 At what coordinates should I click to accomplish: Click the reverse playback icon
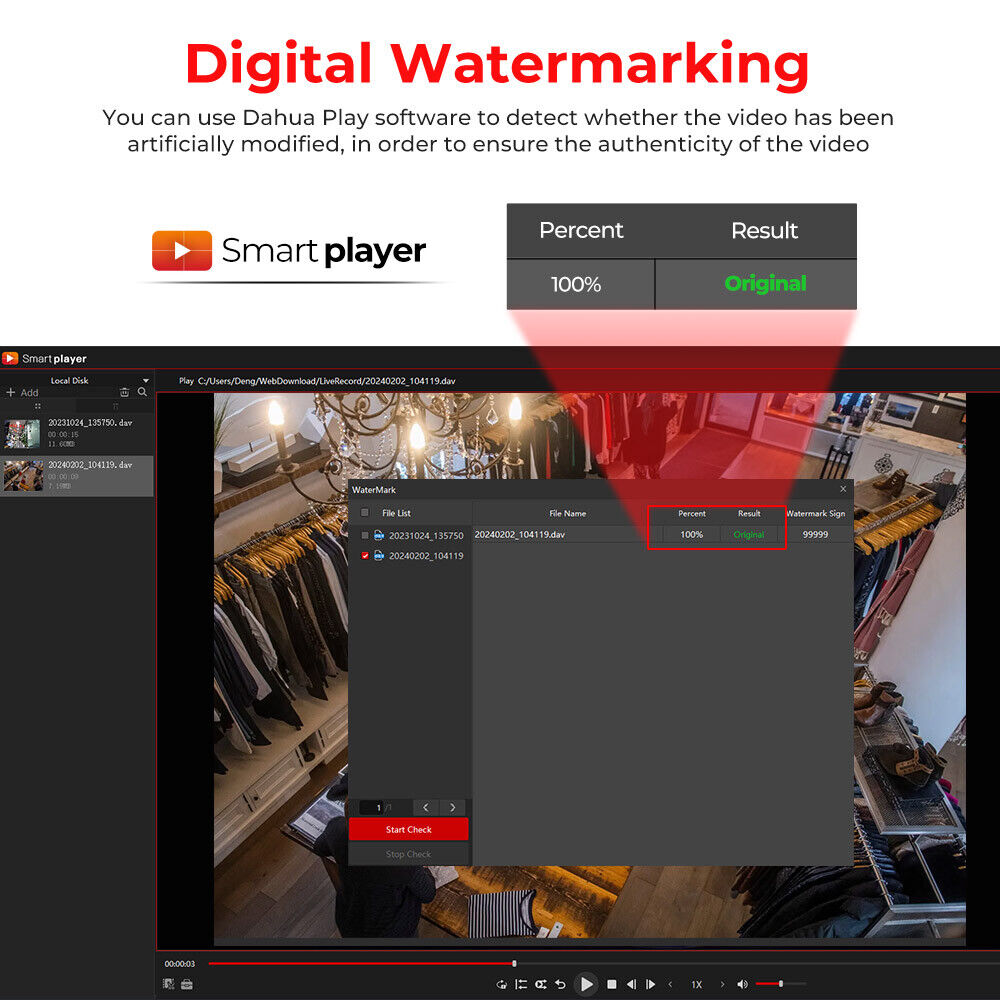tap(561, 984)
